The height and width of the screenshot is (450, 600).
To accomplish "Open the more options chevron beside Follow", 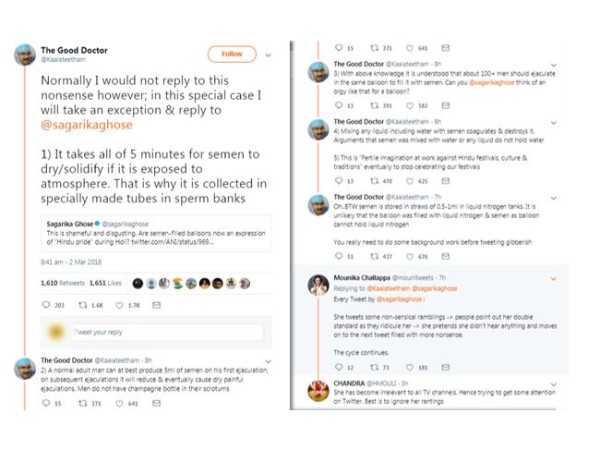I will coord(266,53).
